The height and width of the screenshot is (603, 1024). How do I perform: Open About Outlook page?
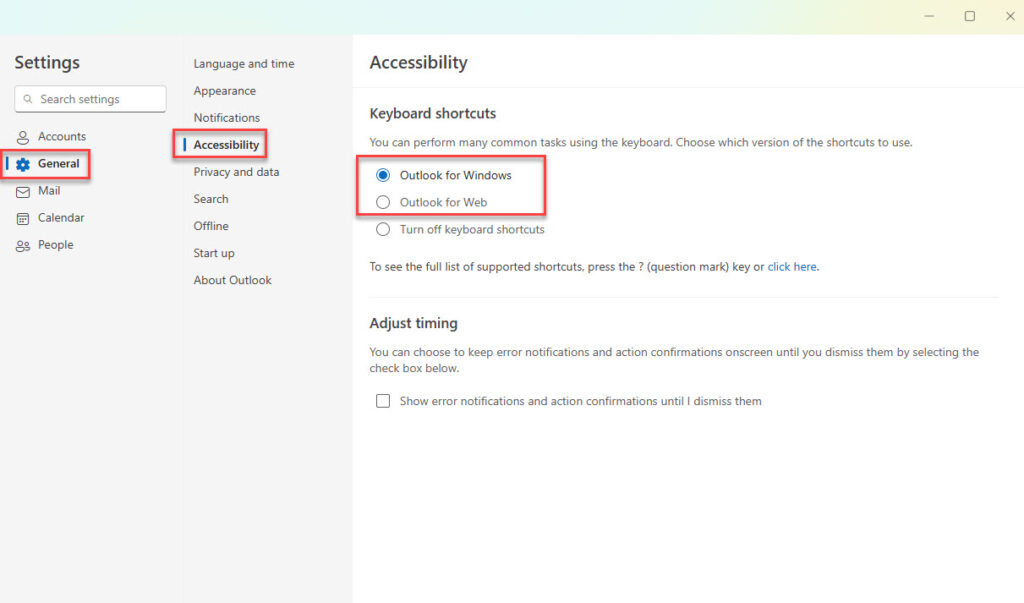click(232, 280)
